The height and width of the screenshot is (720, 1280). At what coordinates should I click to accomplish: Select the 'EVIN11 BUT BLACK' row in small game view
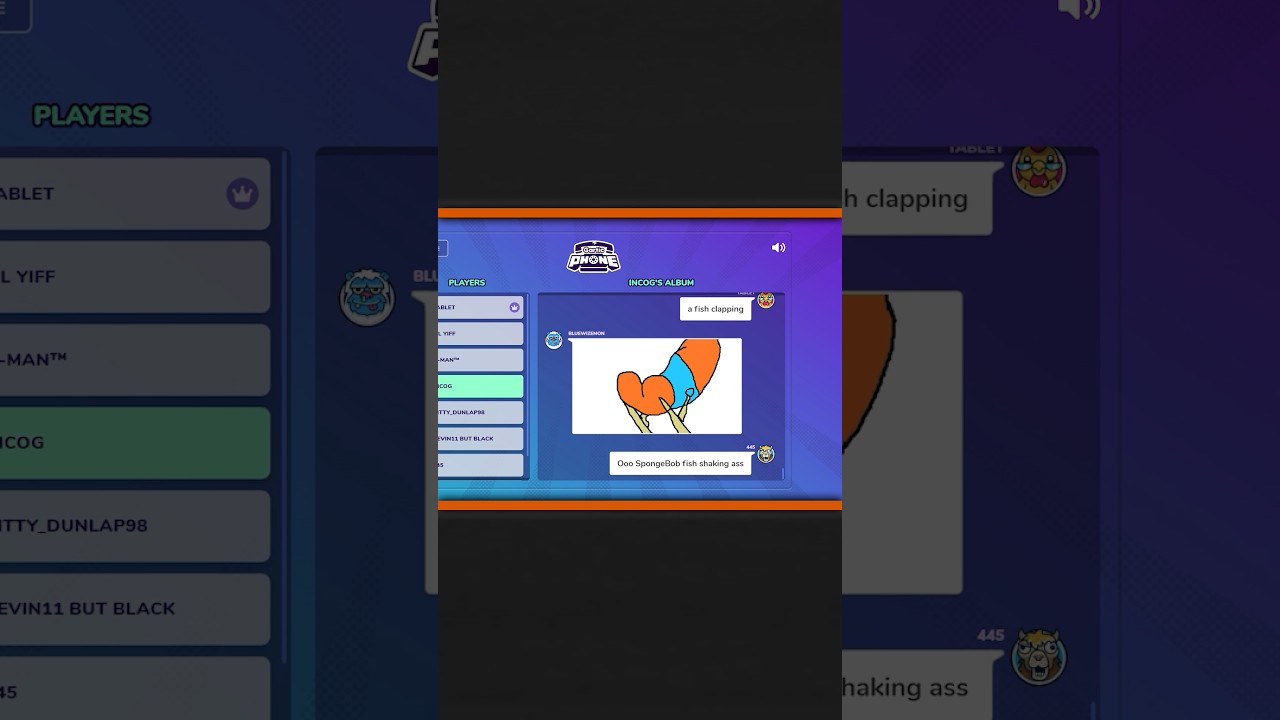pyautogui.click(x=480, y=438)
